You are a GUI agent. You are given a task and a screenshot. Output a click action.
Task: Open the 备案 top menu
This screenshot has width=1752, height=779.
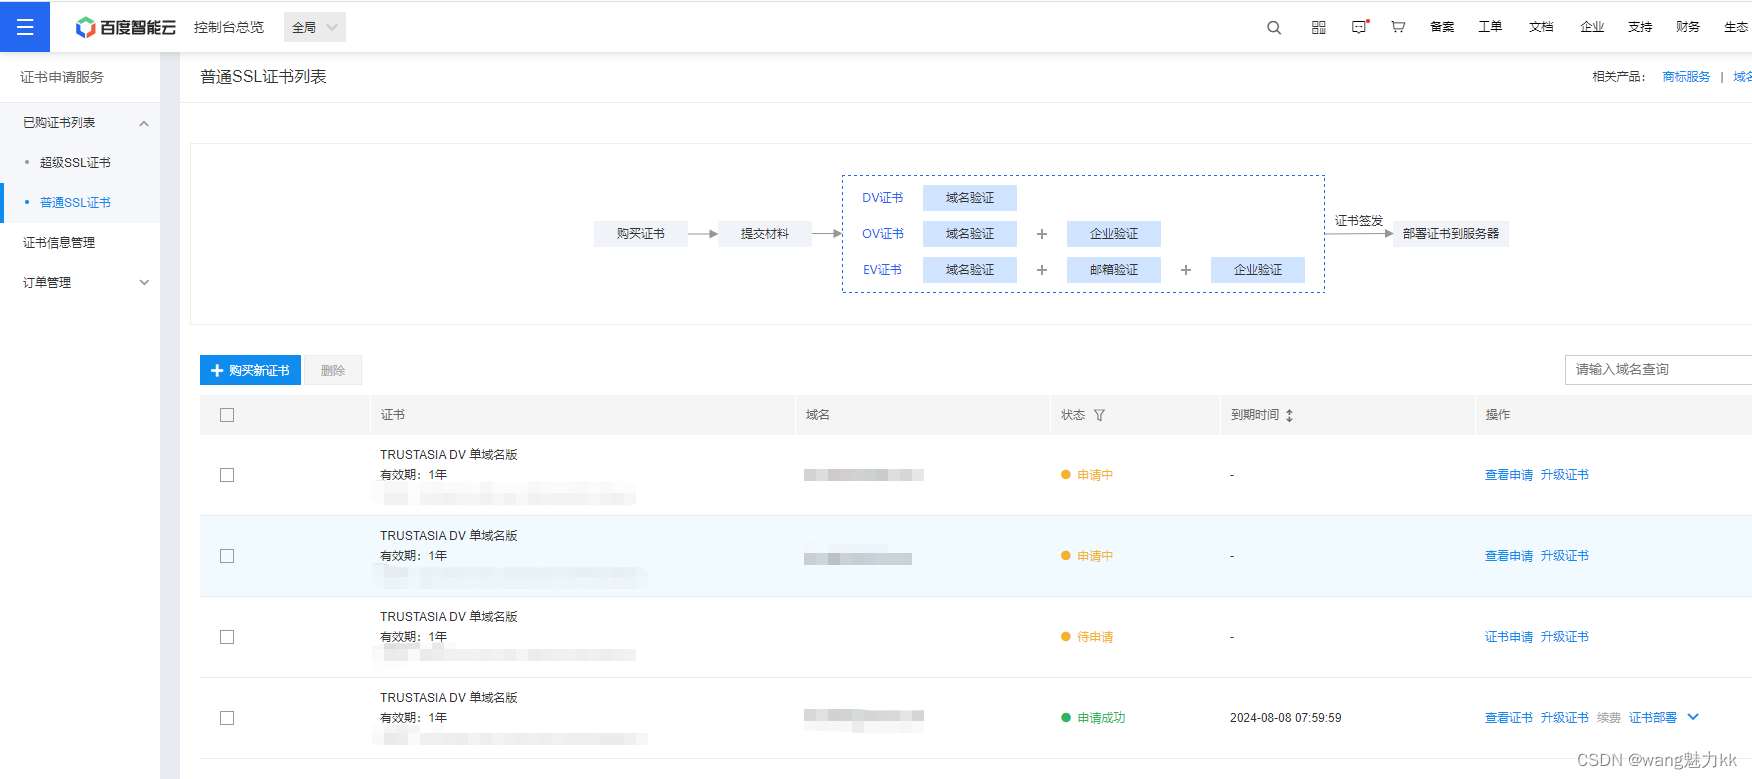coord(1442,27)
